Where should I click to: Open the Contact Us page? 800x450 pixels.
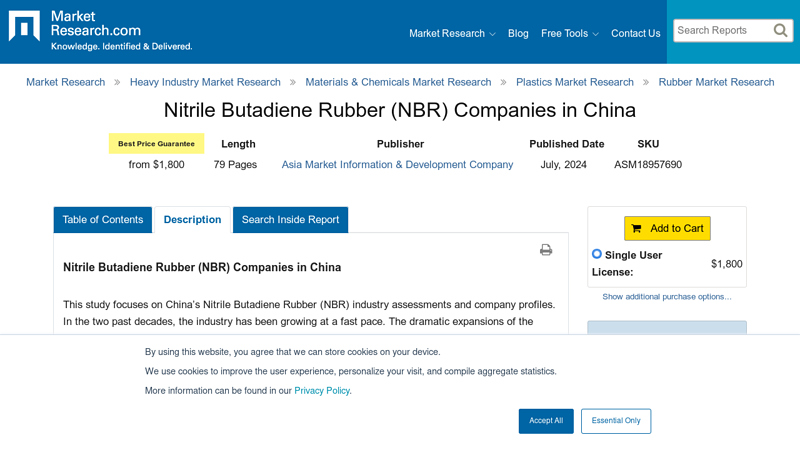tap(635, 33)
